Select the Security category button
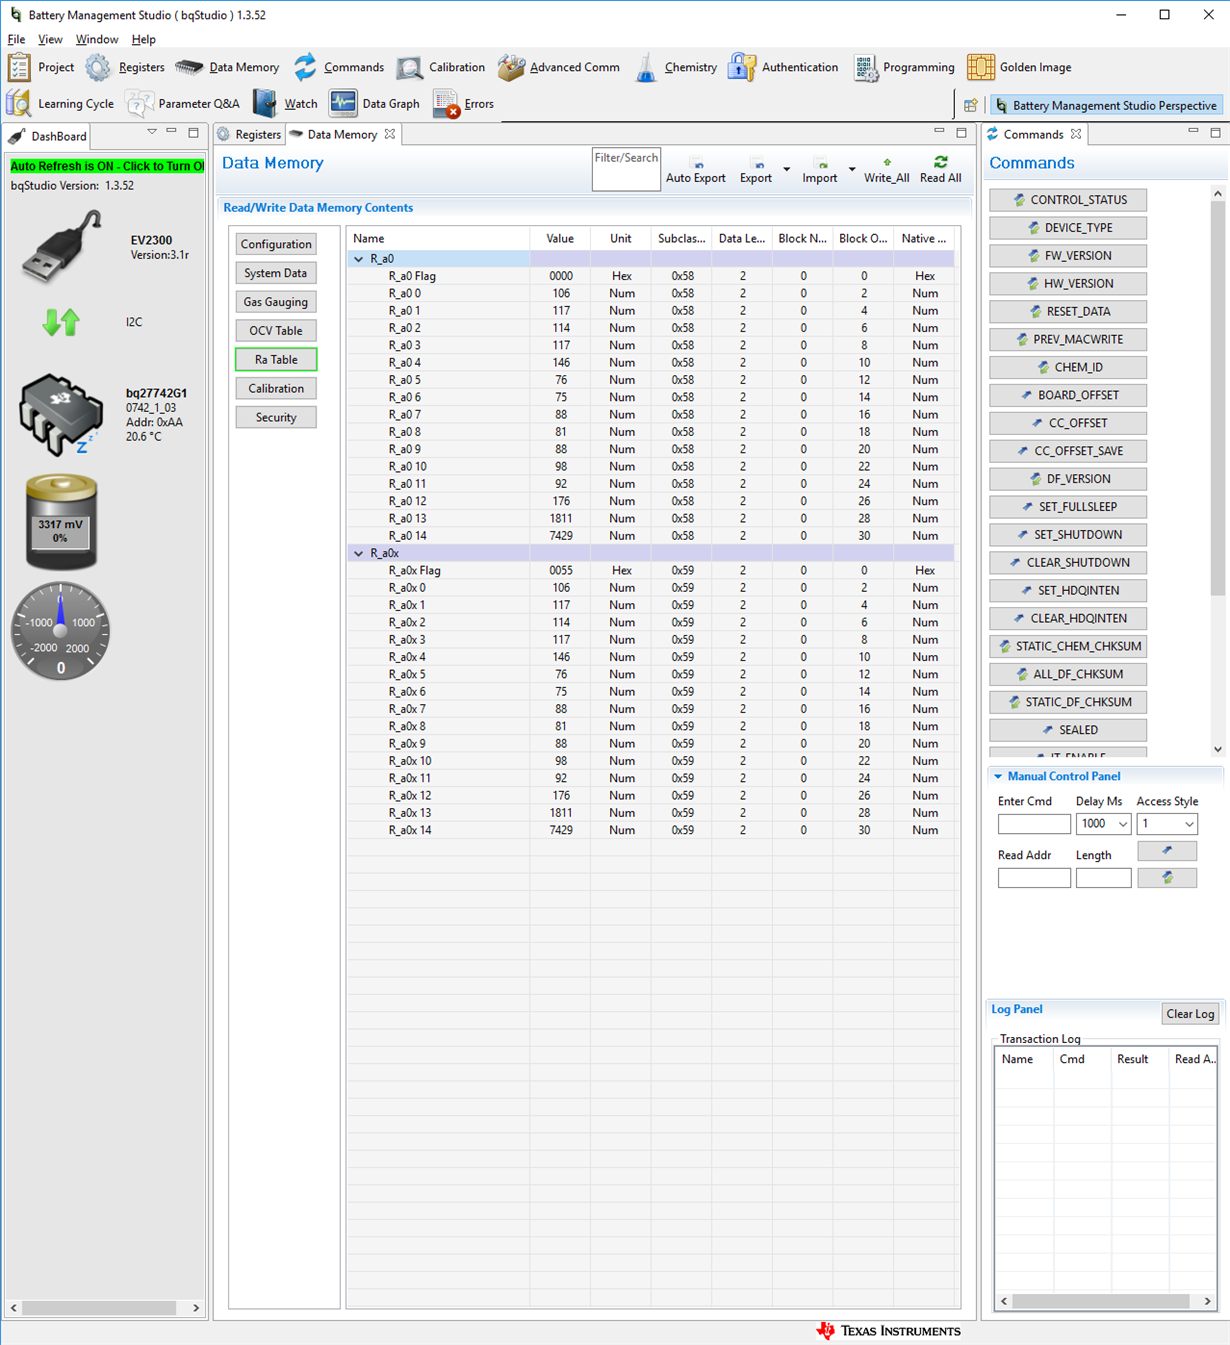Screen dimensions: 1230x1345 (x=276, y=418)
